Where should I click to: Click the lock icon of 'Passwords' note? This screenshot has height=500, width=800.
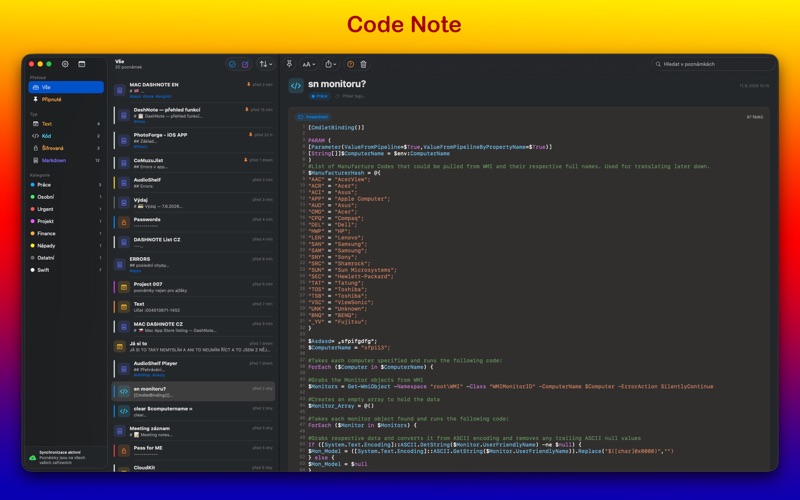123,223
